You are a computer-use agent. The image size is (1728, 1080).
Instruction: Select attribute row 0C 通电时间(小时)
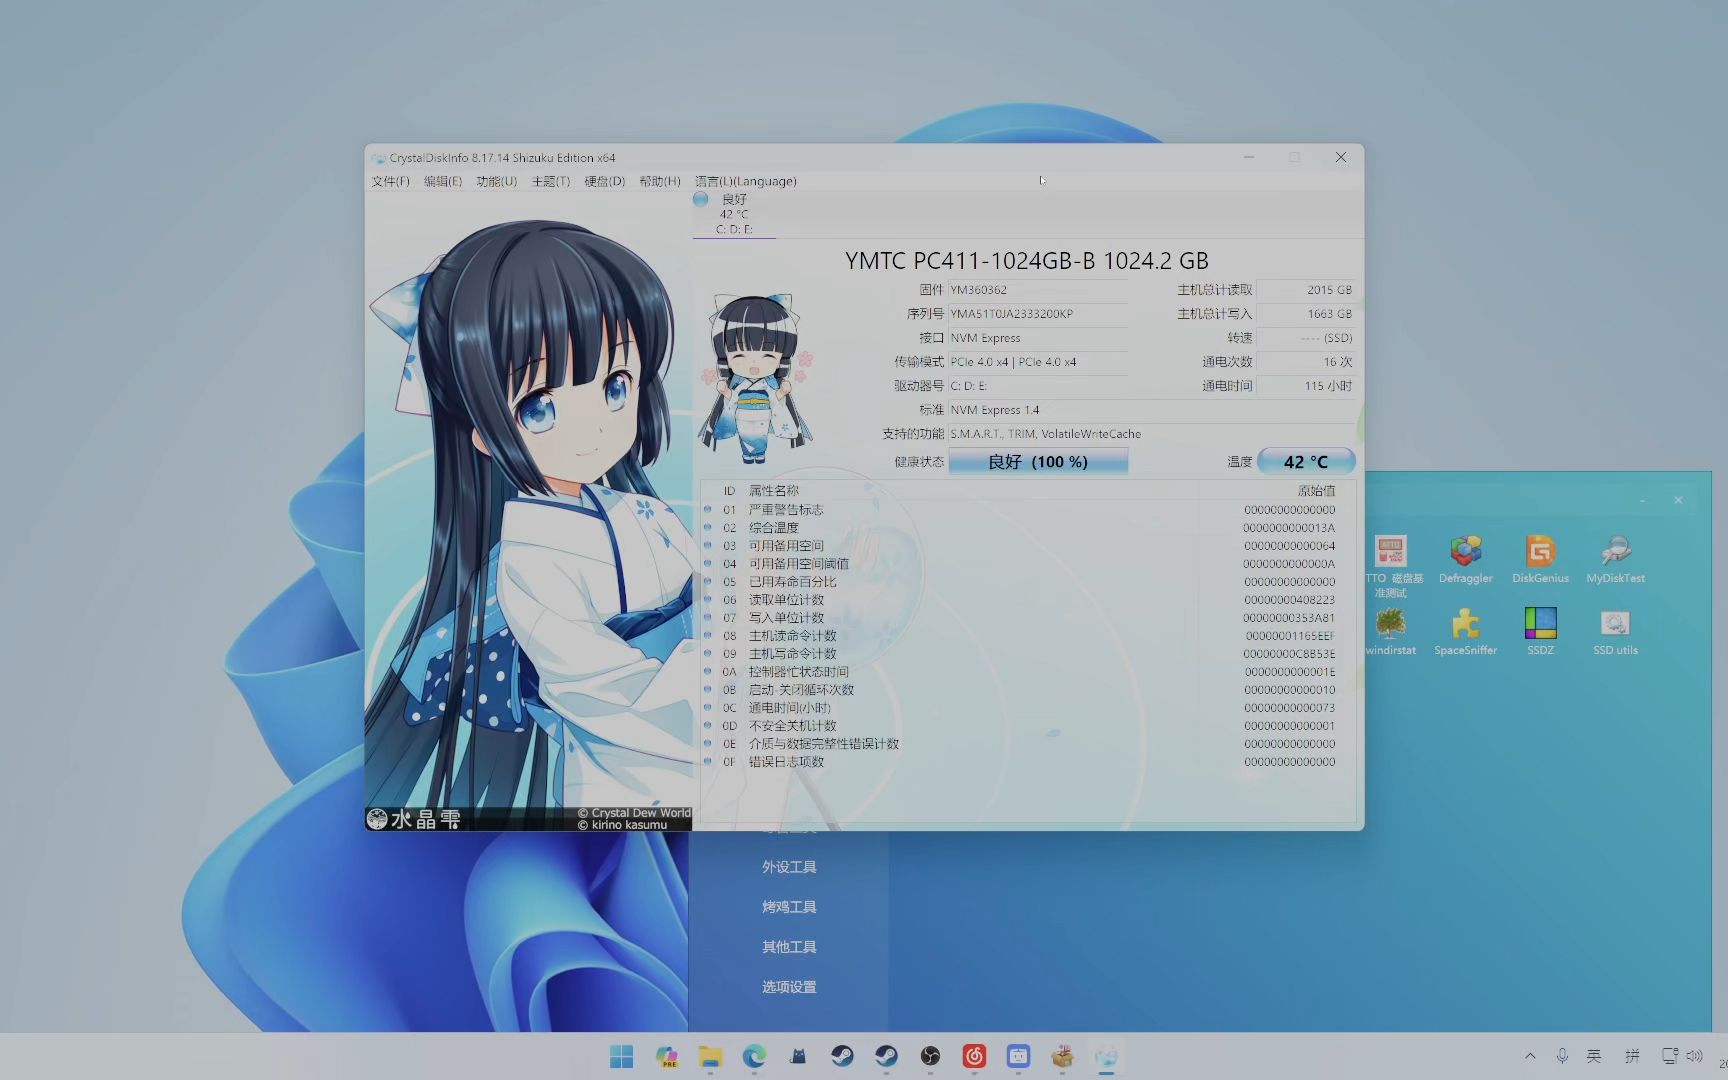1027,708
